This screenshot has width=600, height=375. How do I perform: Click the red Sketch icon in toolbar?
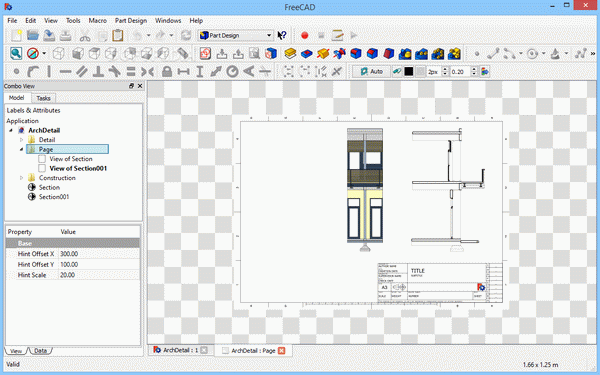pyautogui.click(x=205, y=54)
